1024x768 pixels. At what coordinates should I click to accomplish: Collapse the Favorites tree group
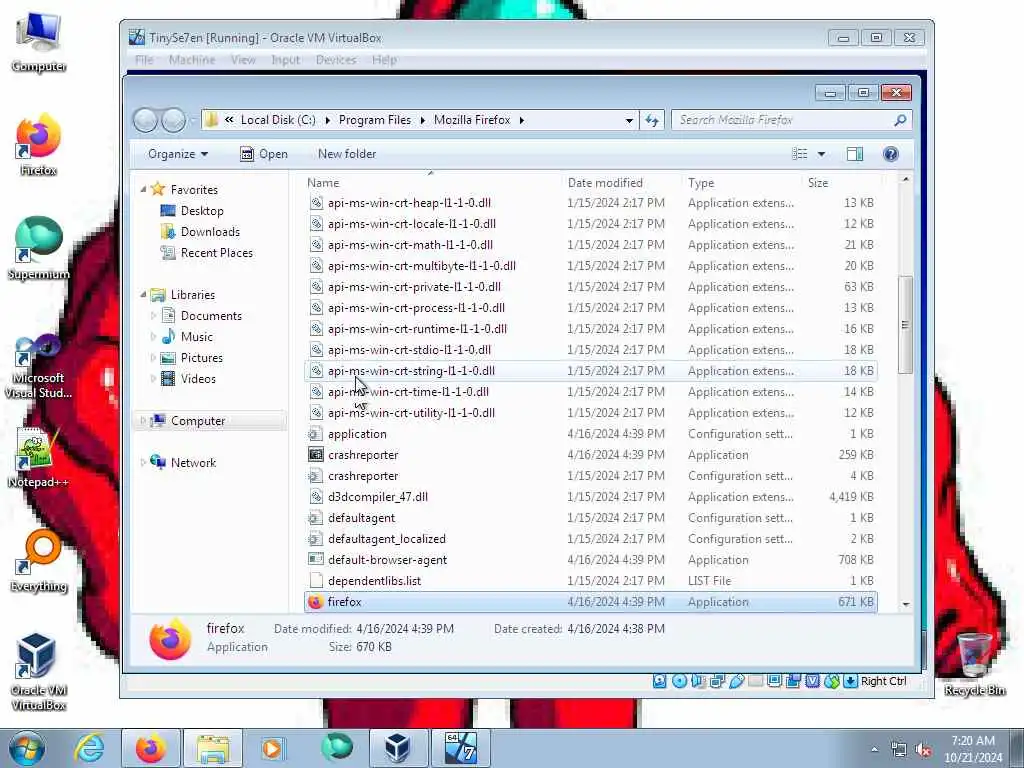coord(143,189)
